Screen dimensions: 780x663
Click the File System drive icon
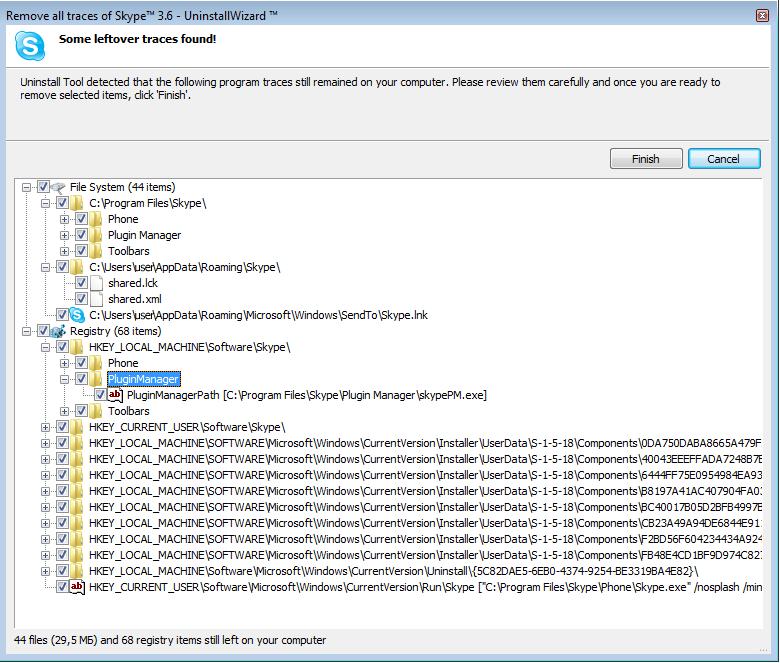tap(59, 188)
